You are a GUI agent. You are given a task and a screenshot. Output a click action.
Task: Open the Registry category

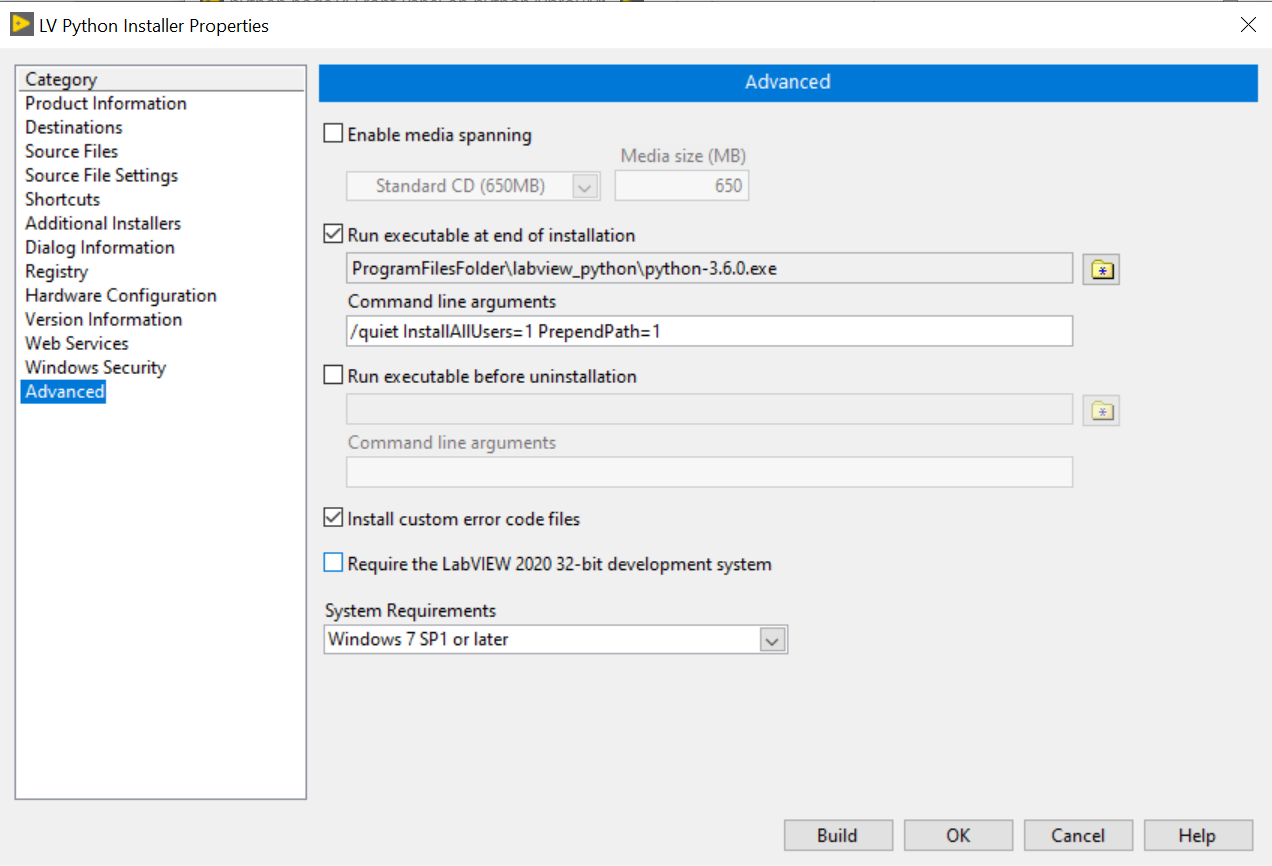(57, 272)
